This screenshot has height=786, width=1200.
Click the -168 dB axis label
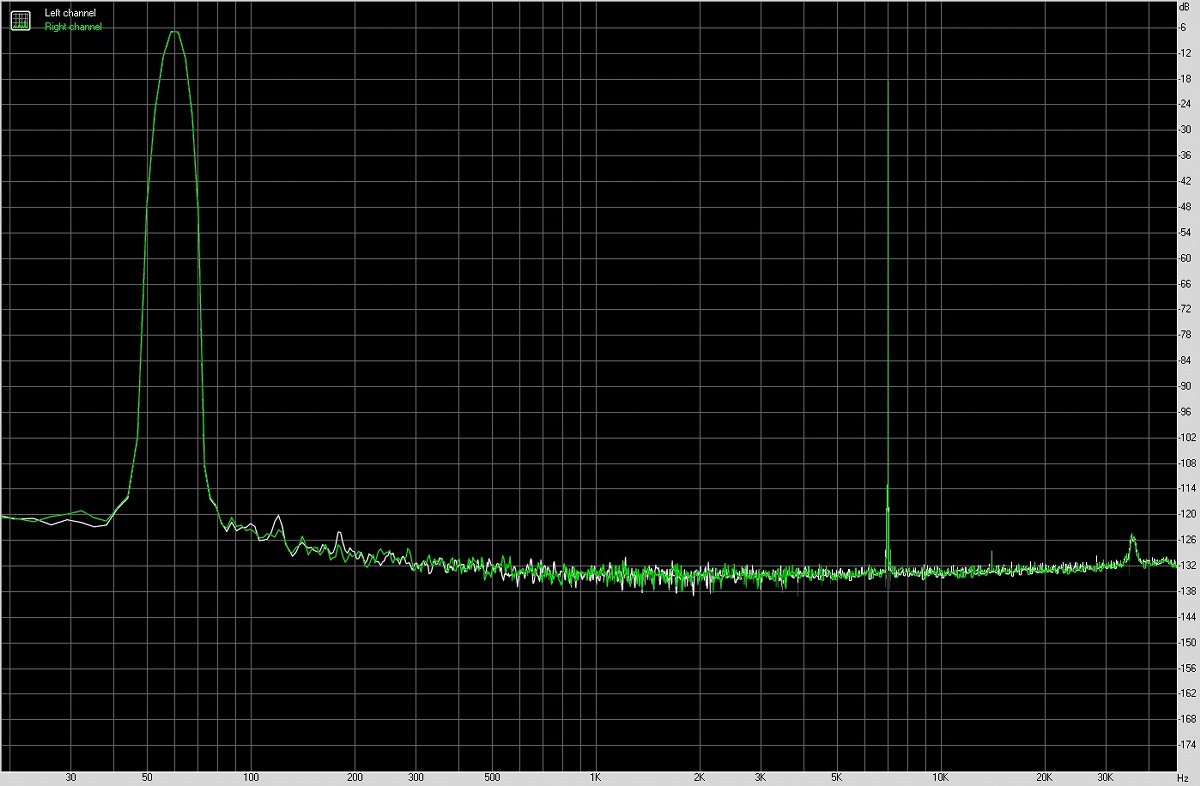1187,720
